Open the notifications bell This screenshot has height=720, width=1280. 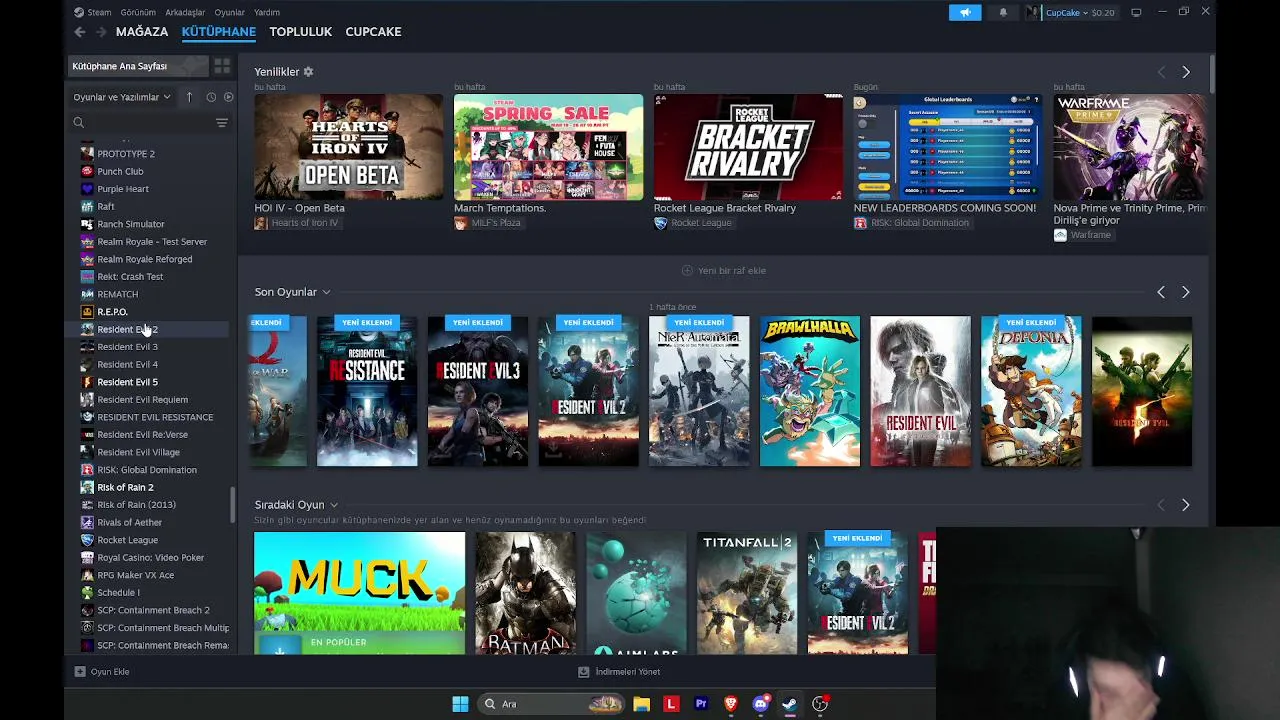[x=1003, y=12]
